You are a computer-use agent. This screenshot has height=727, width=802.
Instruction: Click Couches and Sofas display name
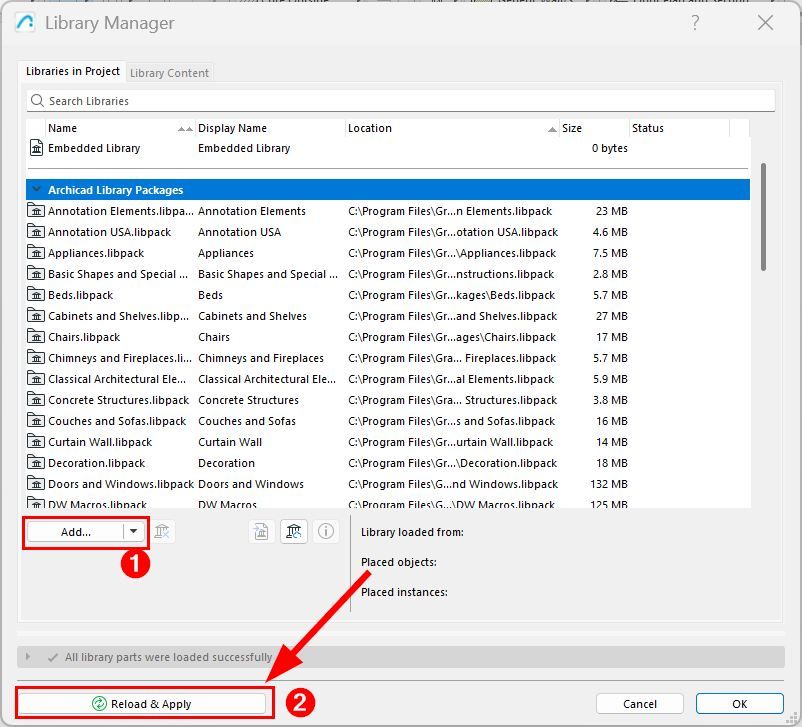click(x=247, y=421)
